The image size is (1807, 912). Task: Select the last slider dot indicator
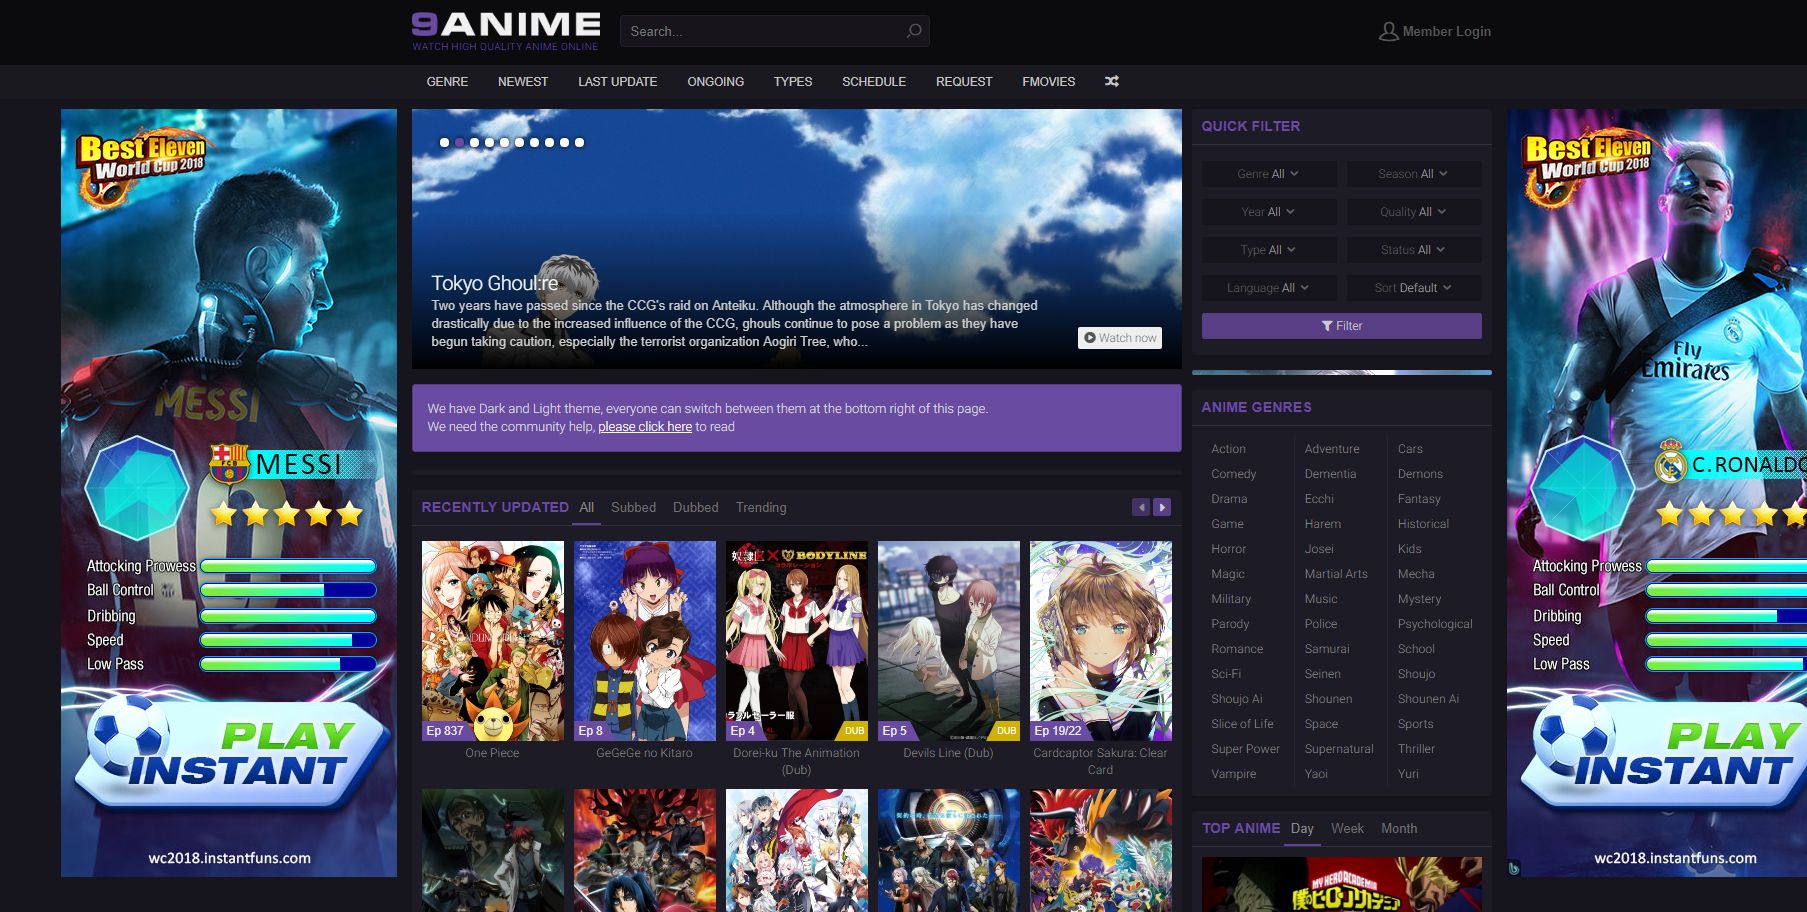[x=579, y=142]
